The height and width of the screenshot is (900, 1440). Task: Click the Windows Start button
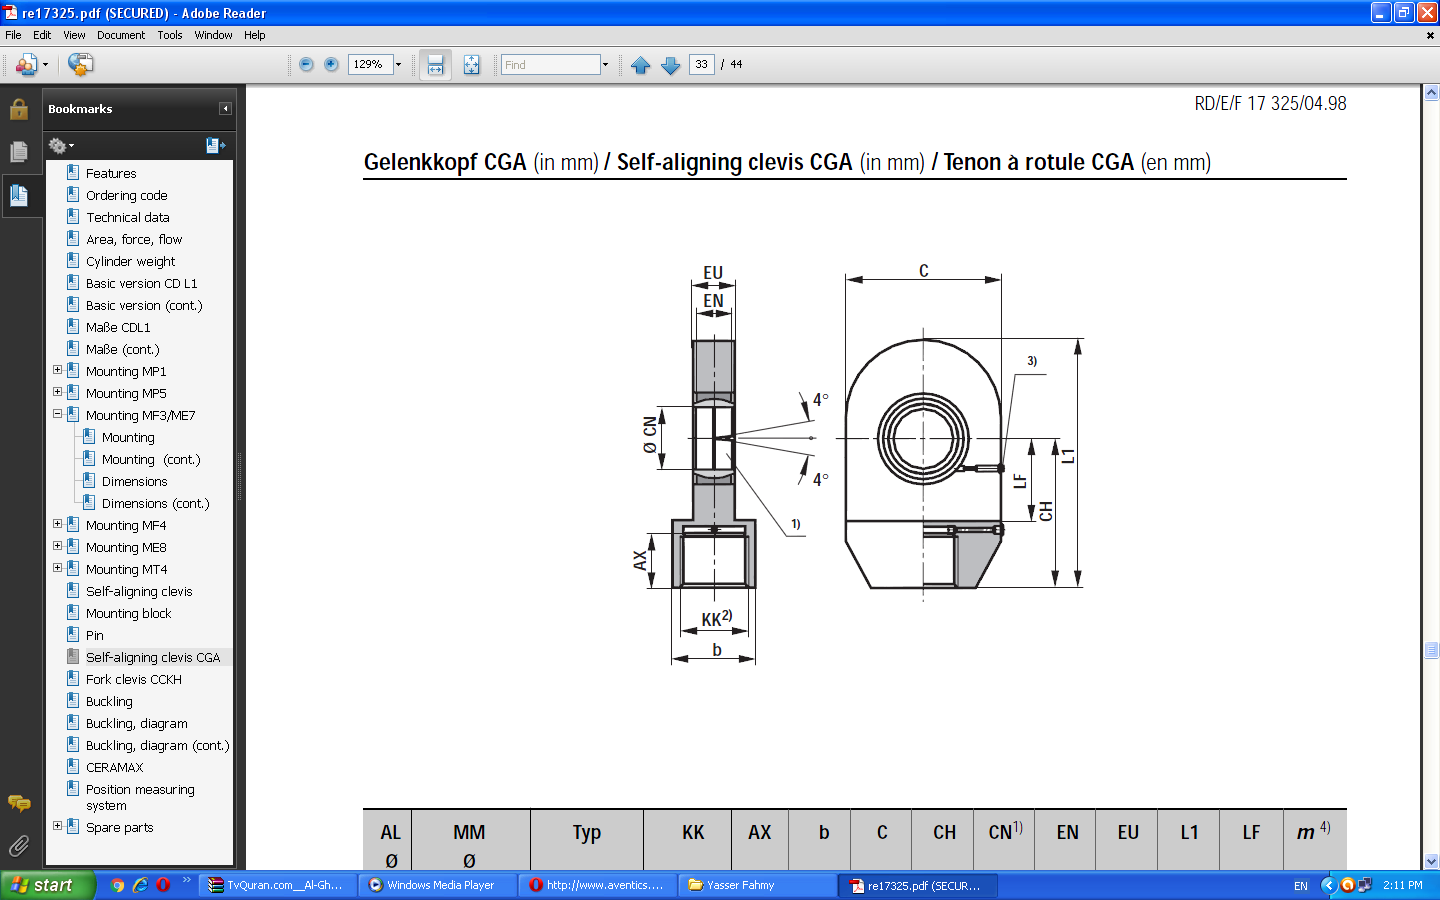point(47,886)
